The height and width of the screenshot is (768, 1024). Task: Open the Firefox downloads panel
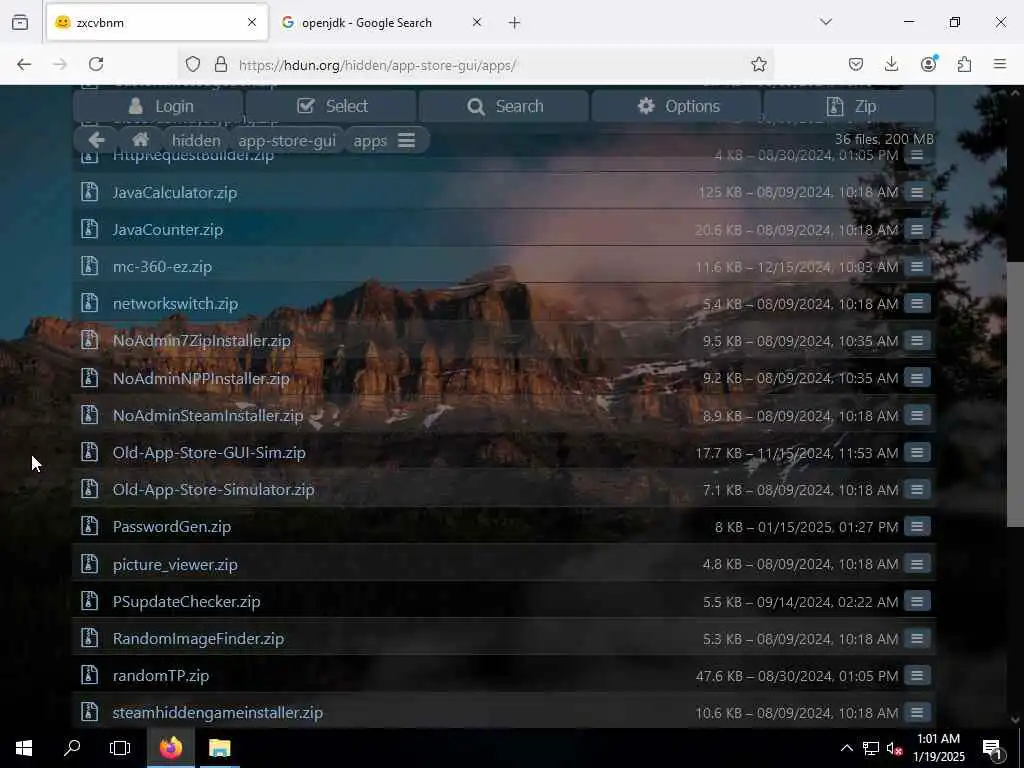(x=891, y=64)
